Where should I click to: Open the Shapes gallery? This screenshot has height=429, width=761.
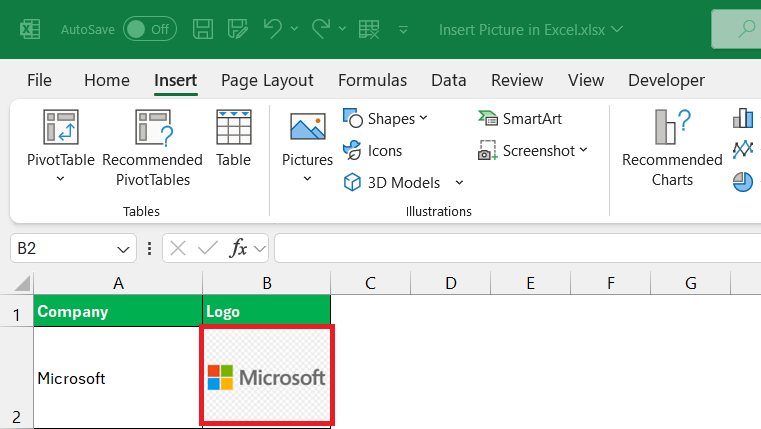tap(386, 118)
